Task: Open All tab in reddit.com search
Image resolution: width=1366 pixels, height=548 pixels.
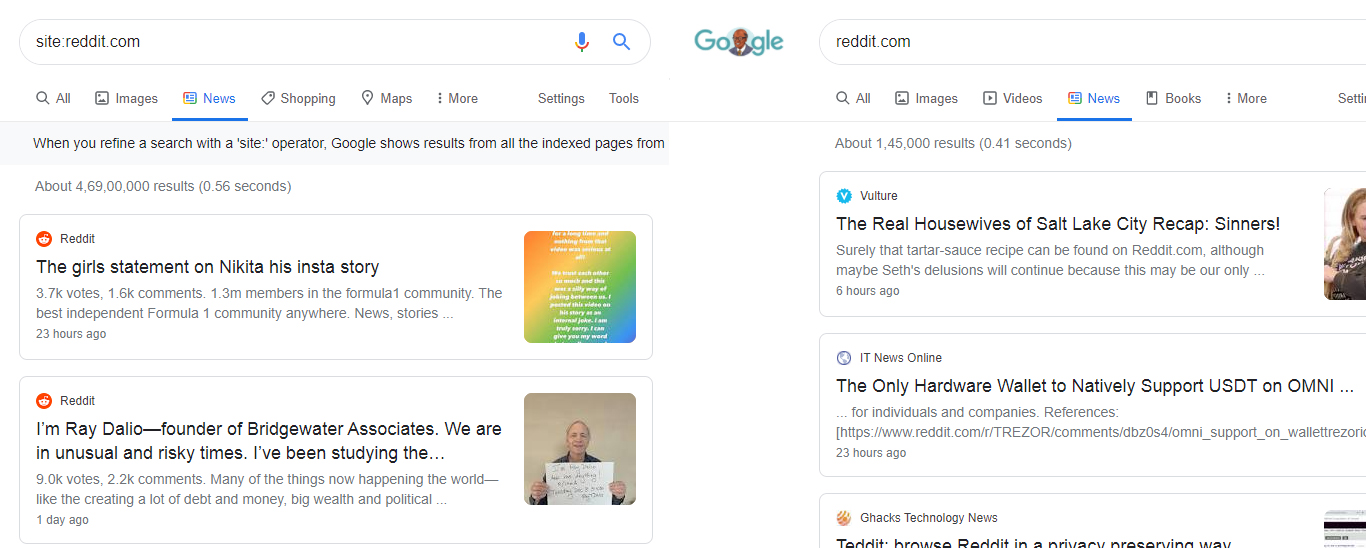Action: tap(853, 98)
